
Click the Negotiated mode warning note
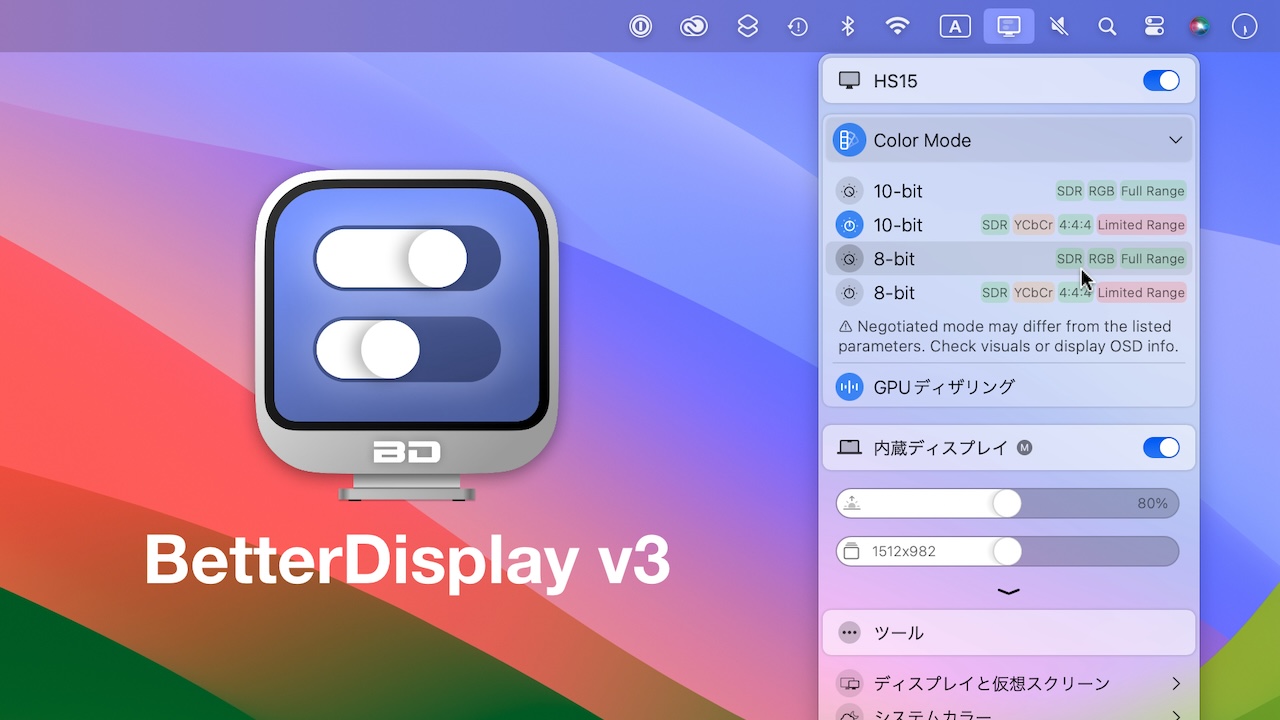1009,336
